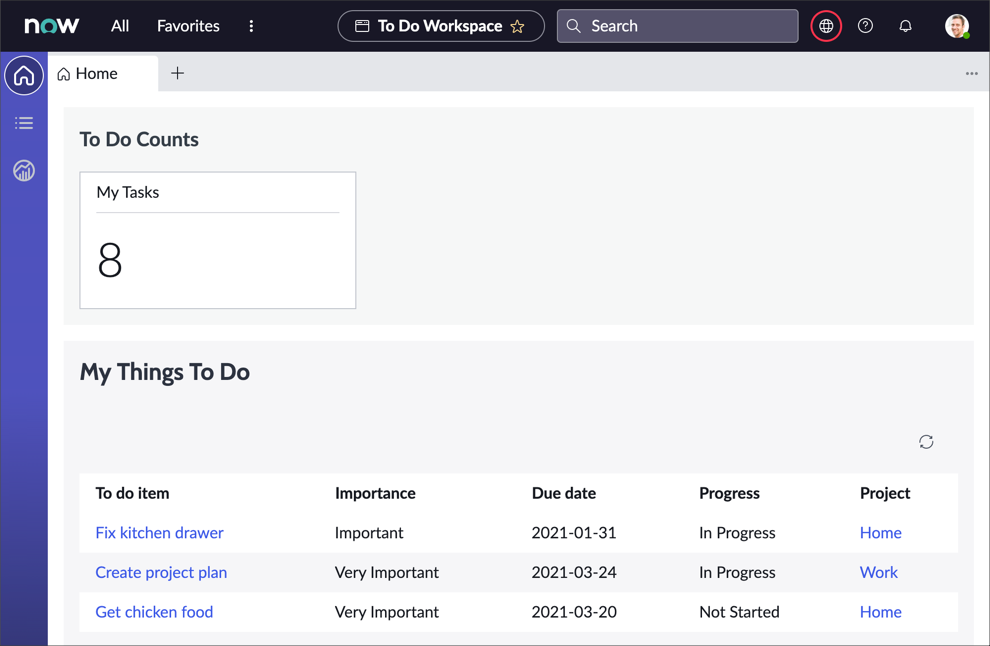Click the search magnifier icon
The width and height of the screenshot is (990, 646).
(573, 26)
